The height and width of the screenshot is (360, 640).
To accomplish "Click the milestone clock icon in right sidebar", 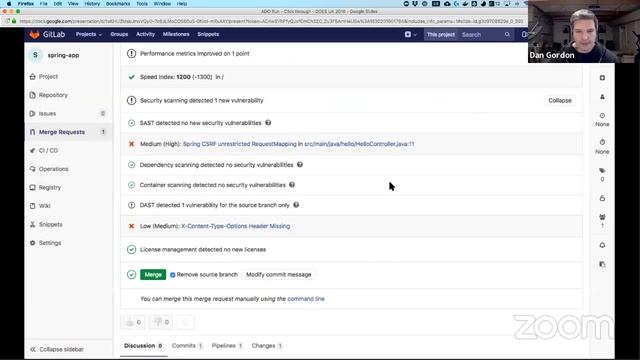I will [602, 116].
